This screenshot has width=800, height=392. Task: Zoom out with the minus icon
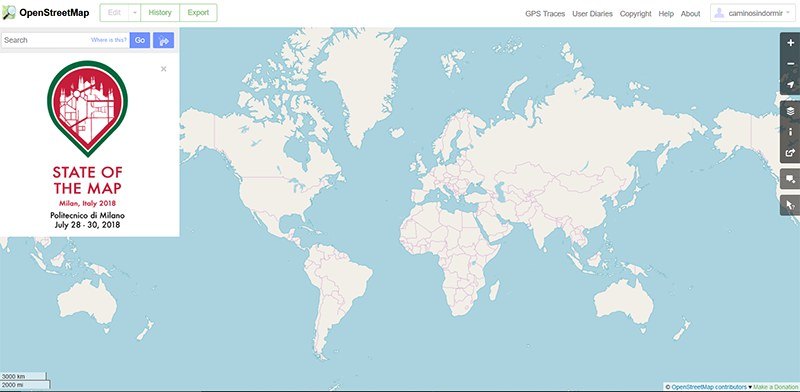tap(790, 64)
